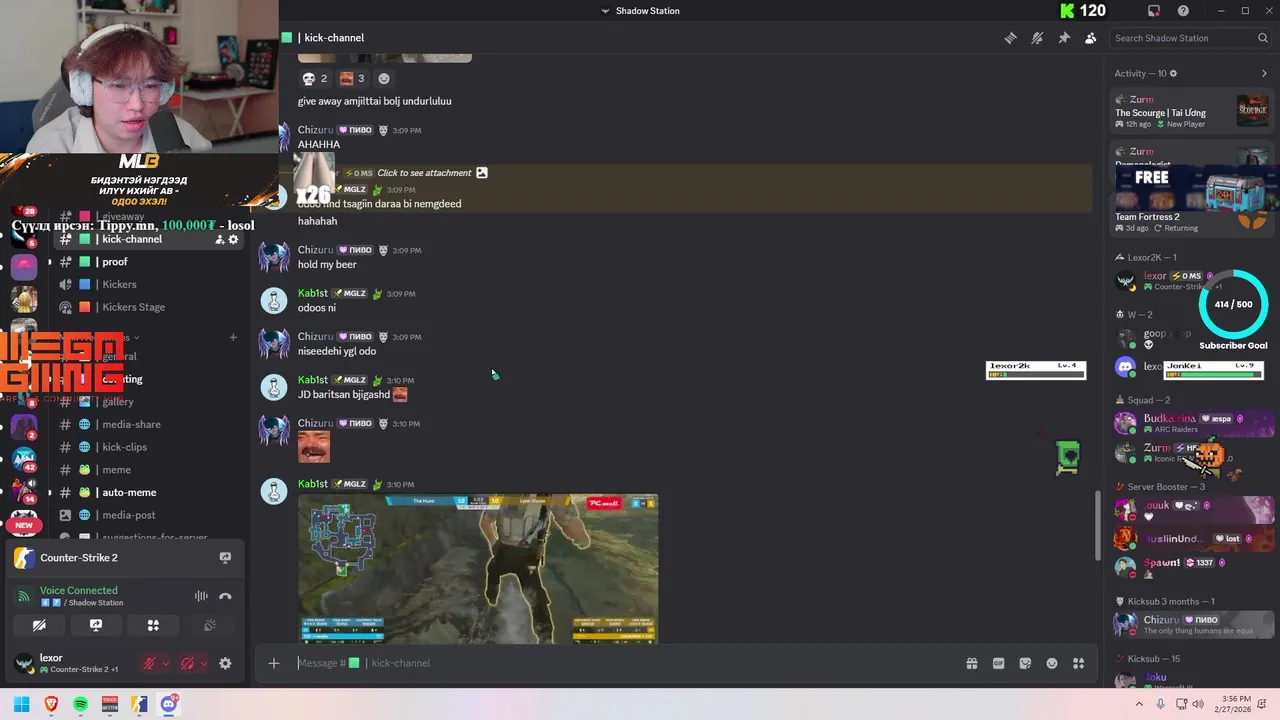Image resolution: width=1280 pixels, height=720 pixels.
Task: Open the auto-meme channel
Action: point(147,492)
